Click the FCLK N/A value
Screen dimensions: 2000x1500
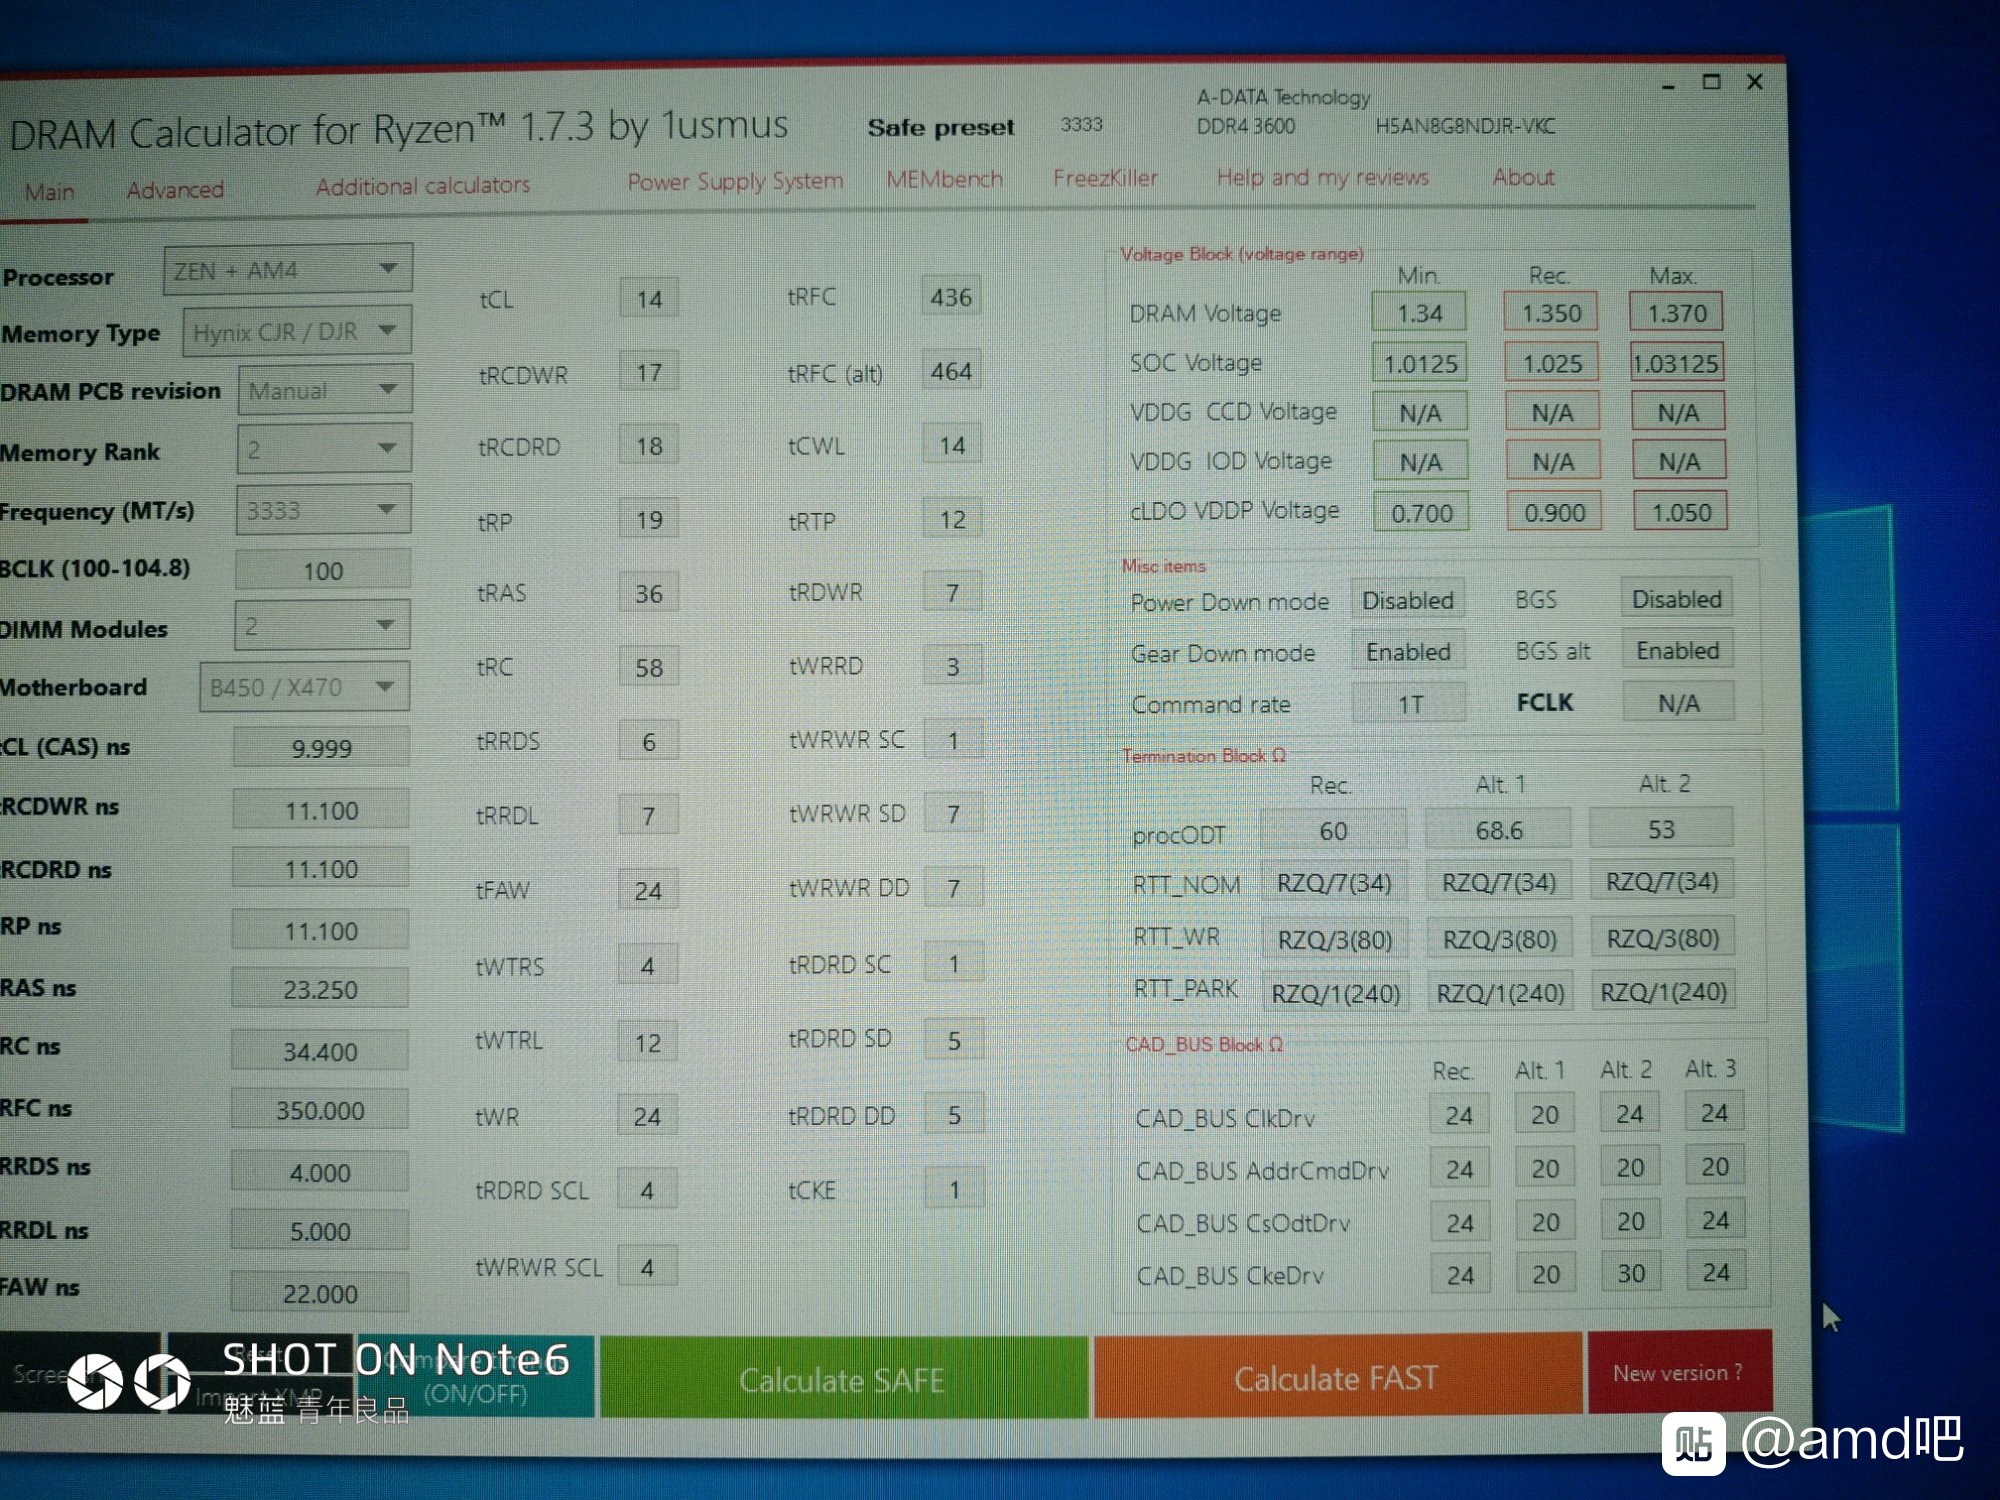coord(1678,703)
